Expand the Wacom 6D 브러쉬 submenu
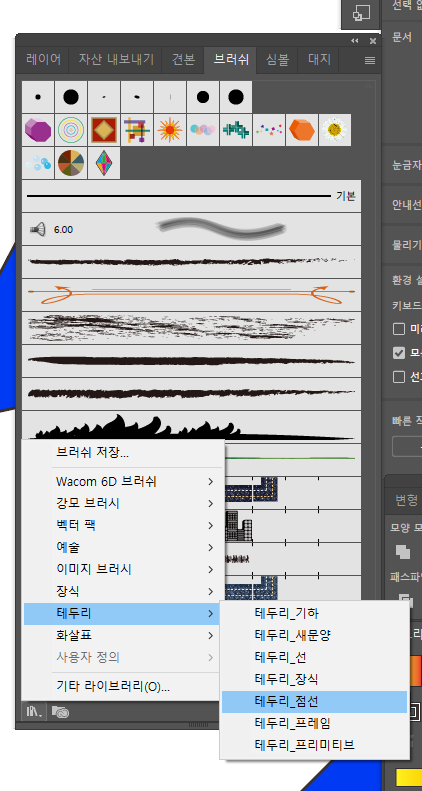The width and height of the screenshot is (422, 791). (x=122, y=481)
